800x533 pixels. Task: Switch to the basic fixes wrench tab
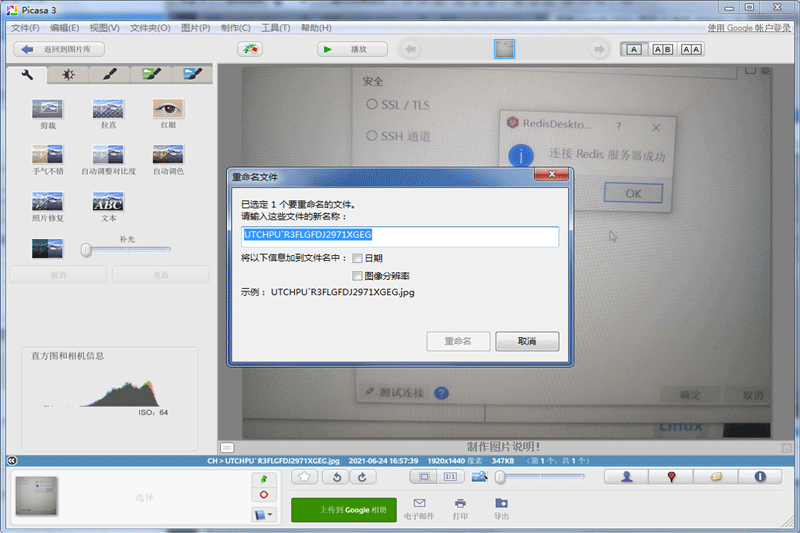point(28,74)
